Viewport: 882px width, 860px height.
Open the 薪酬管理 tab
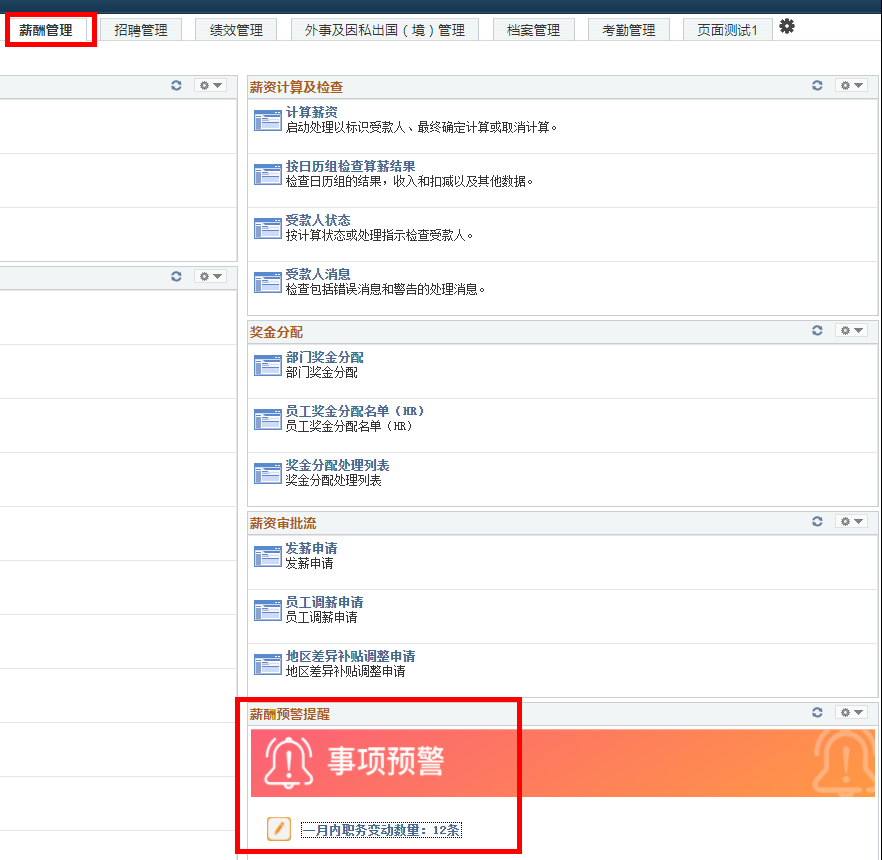coord(46,30)
